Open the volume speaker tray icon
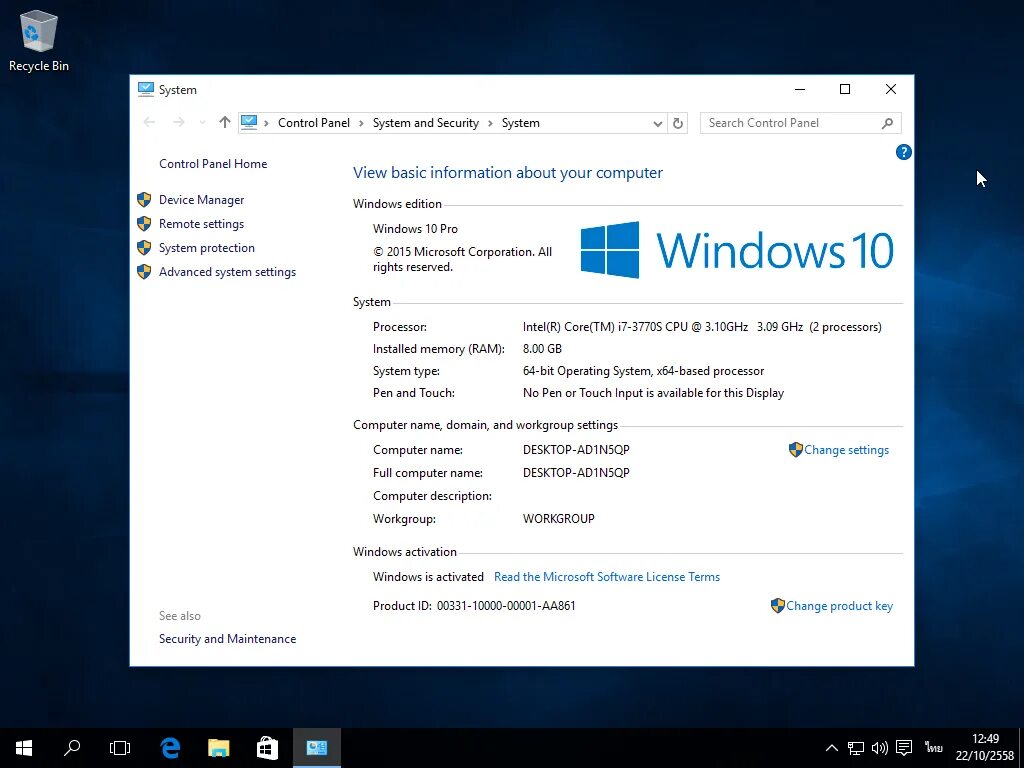 pyautogui.click(x=880, y=748)
